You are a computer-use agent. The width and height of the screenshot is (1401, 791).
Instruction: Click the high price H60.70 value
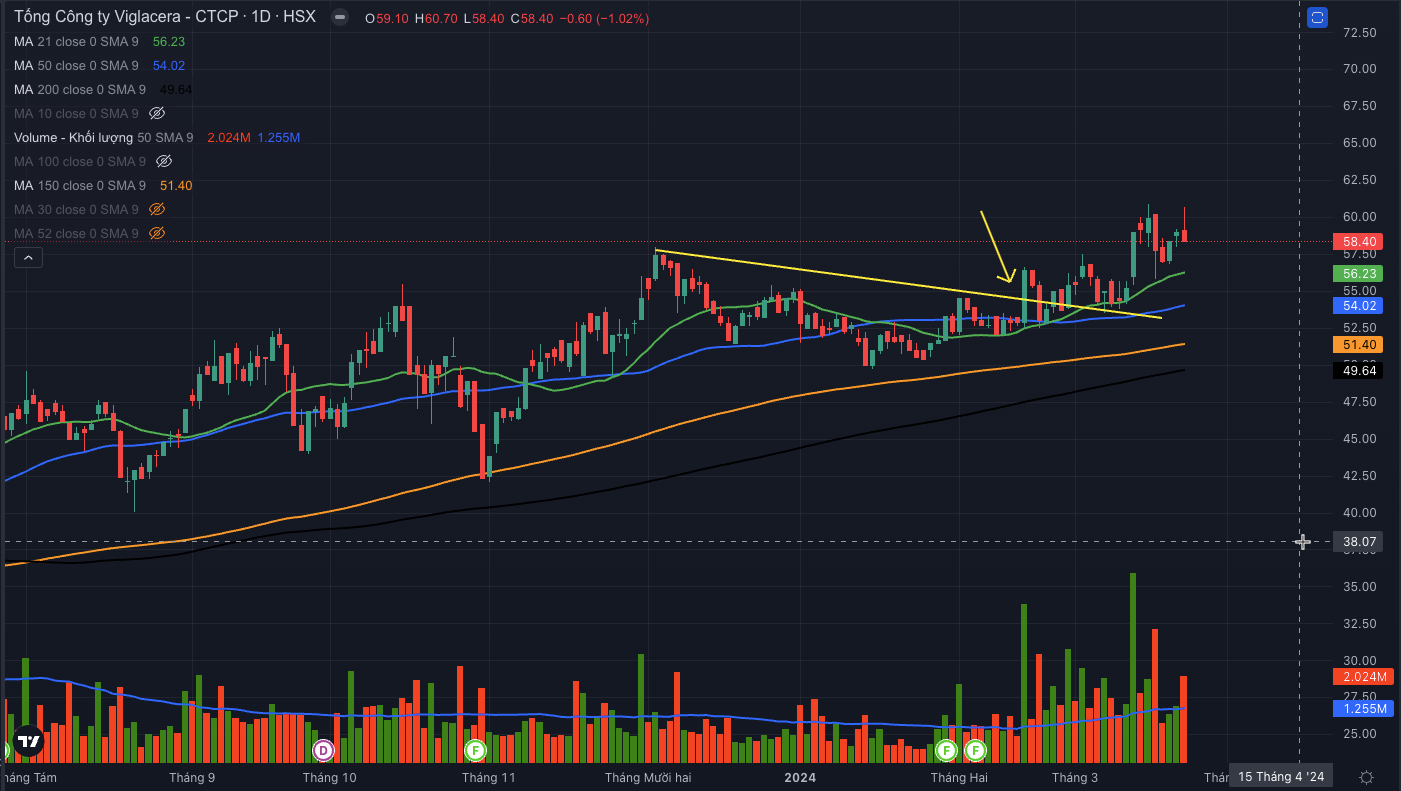pos(434,18)
